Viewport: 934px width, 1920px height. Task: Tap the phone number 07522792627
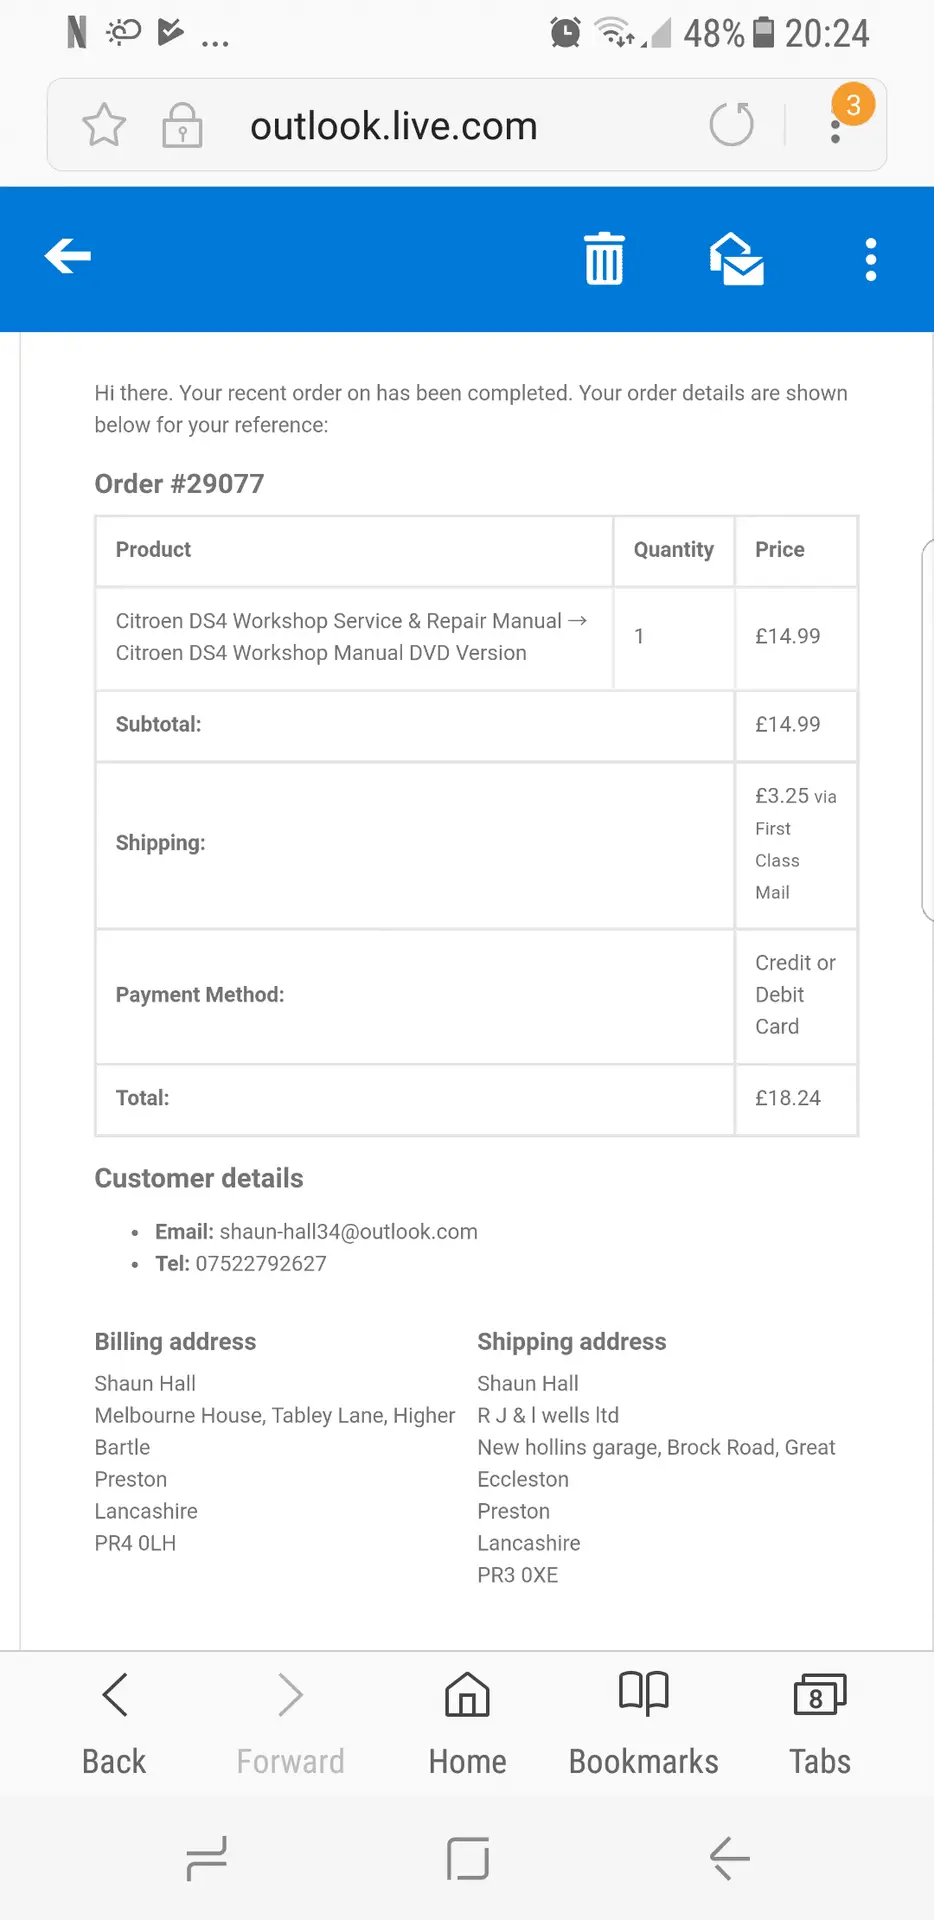point(261,1264)
